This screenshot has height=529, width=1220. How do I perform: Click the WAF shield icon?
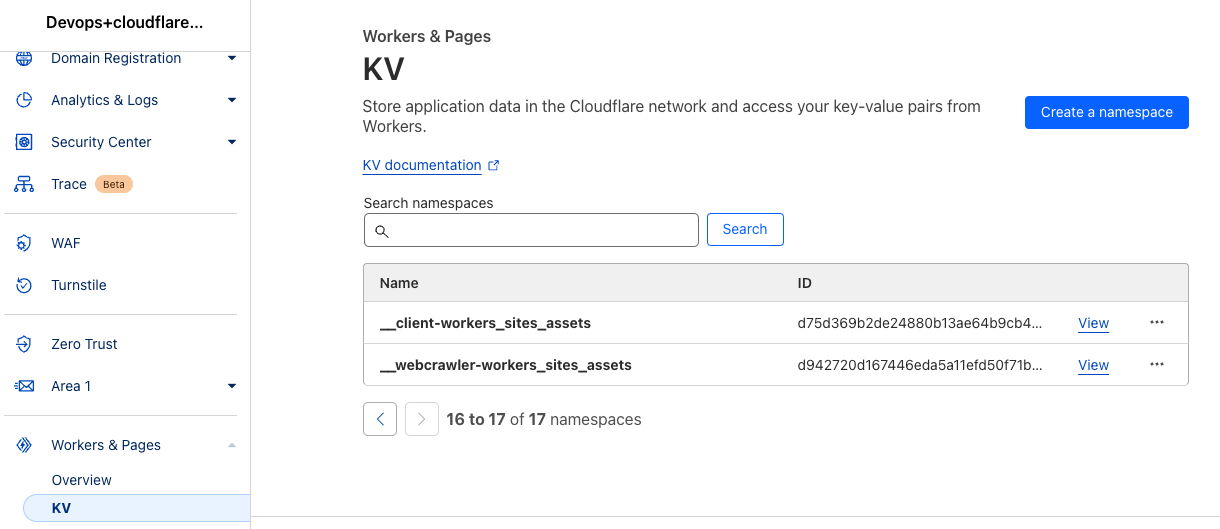pos(25,243)
